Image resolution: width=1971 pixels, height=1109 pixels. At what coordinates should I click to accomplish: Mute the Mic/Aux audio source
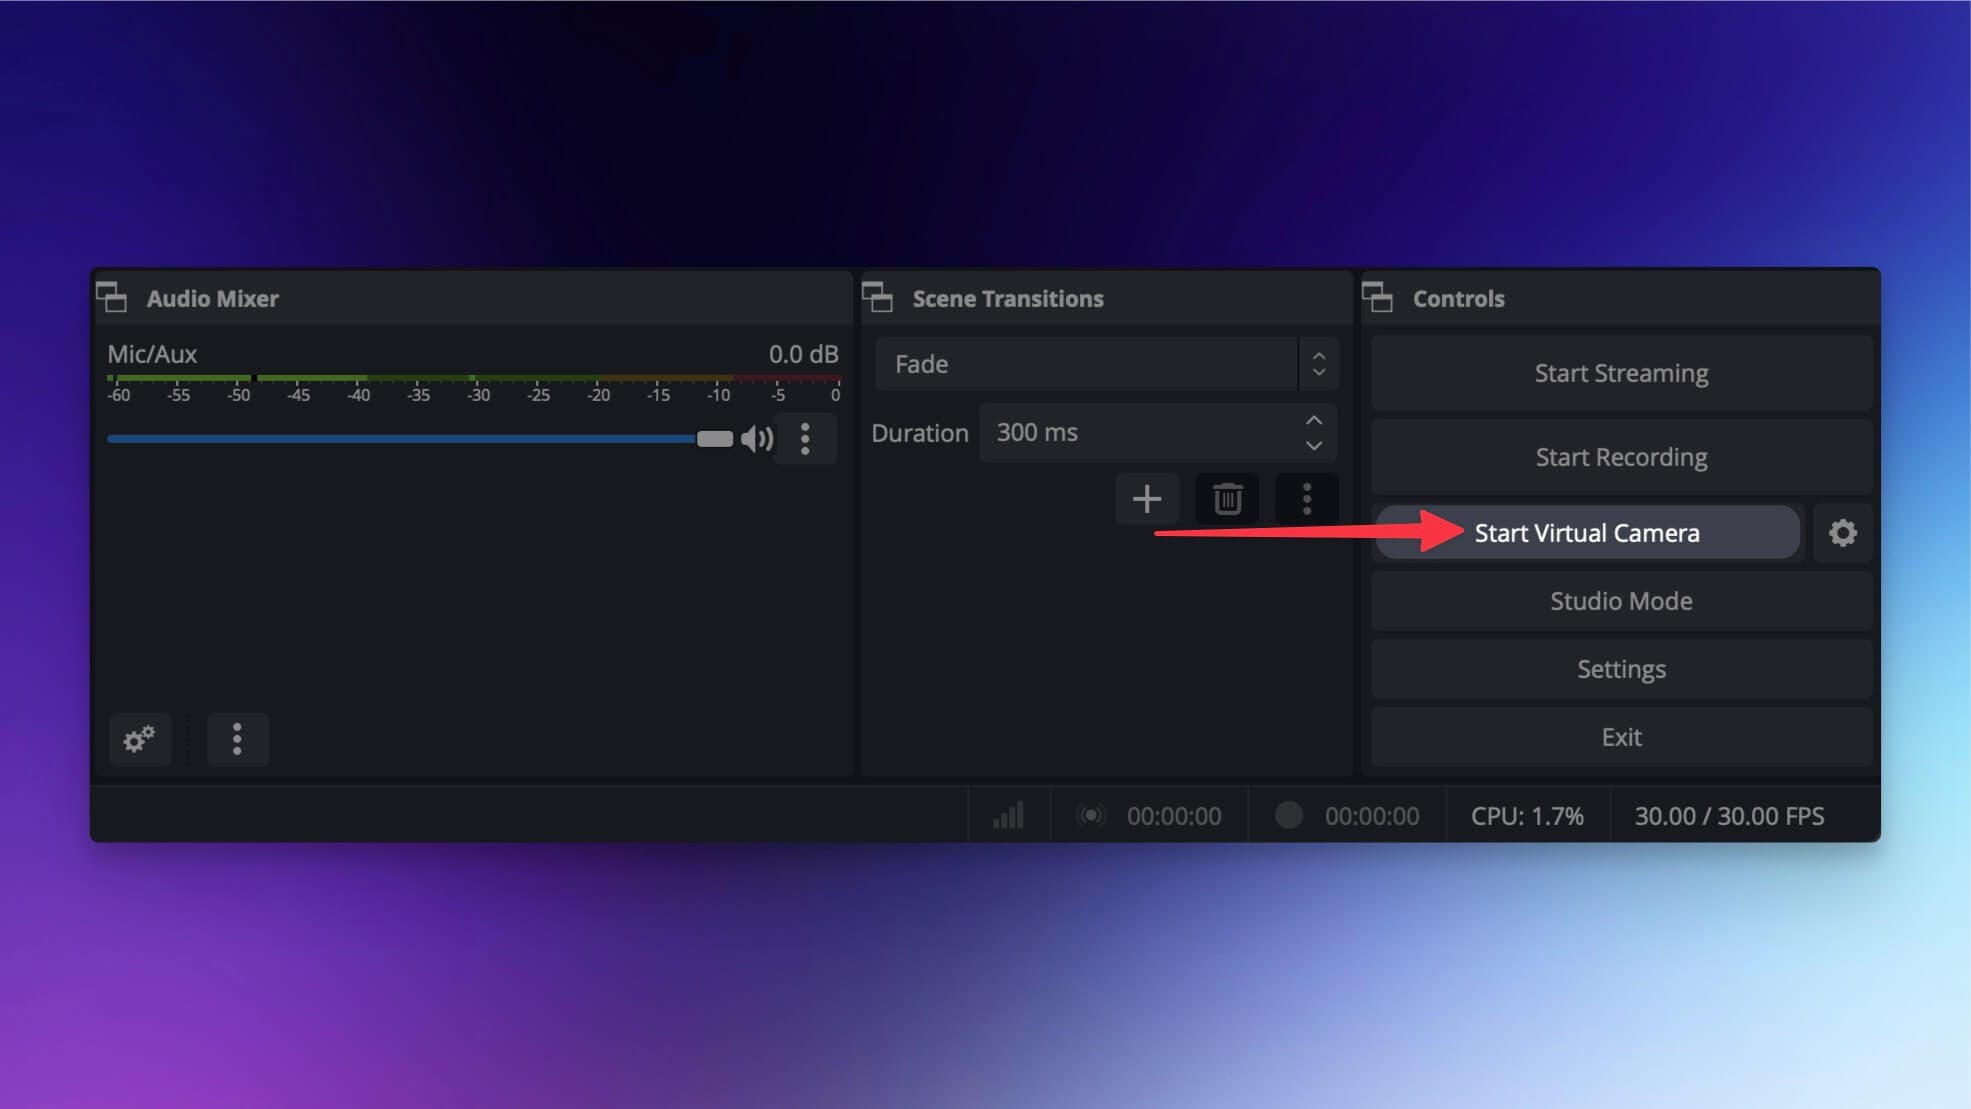757,438
